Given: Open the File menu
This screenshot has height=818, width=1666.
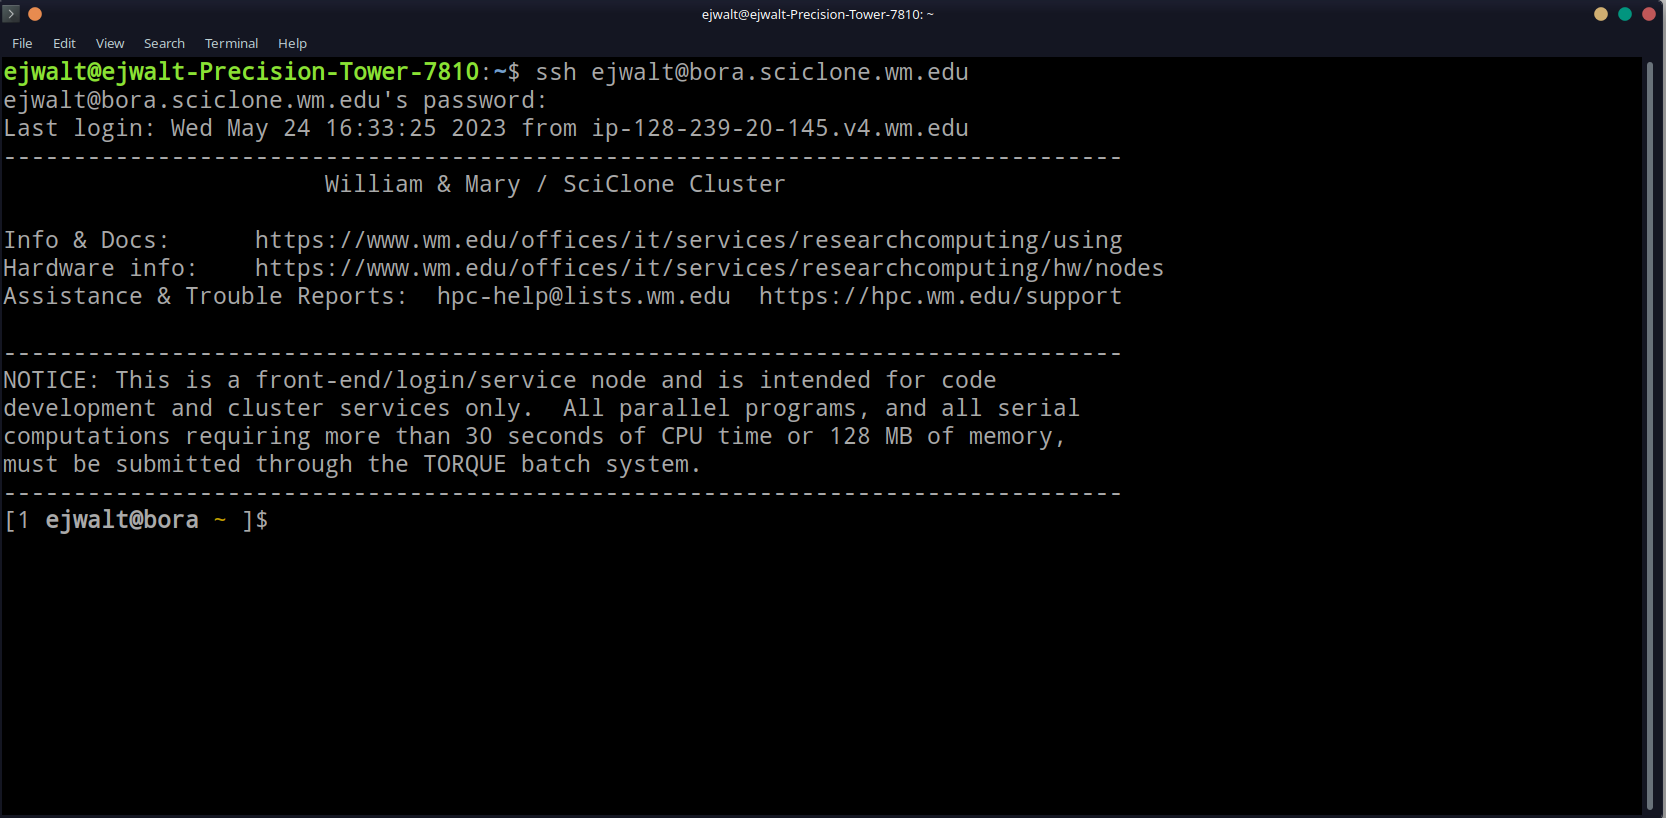Looking at the screenshot, I should coord(22,44).
